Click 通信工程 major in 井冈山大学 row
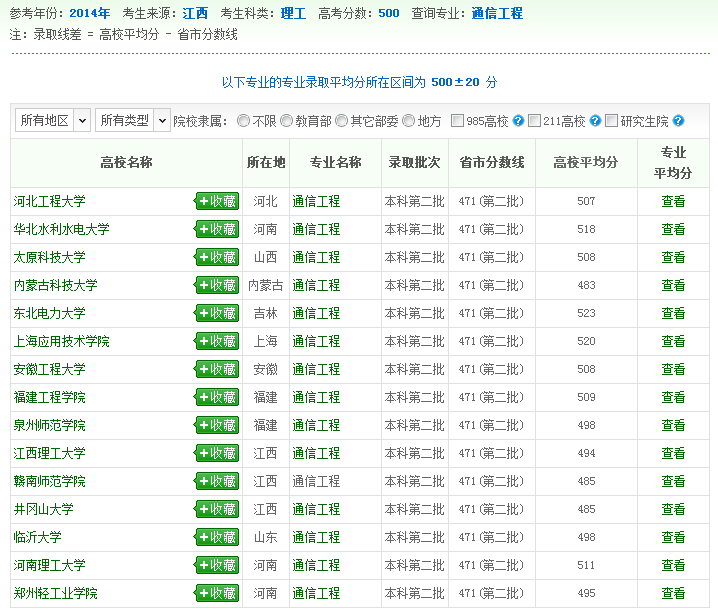 [x=316, y=509]
